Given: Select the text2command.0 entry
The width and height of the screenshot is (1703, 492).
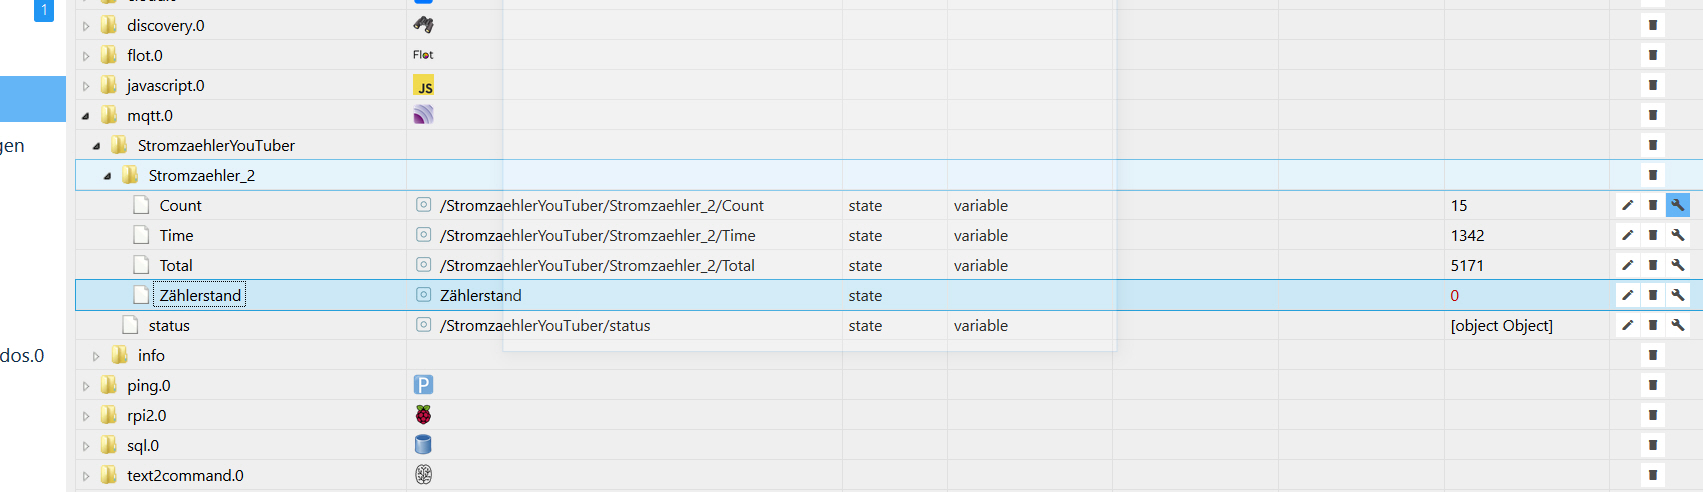Looking at the screenshot, I should [x=185, y=475].
